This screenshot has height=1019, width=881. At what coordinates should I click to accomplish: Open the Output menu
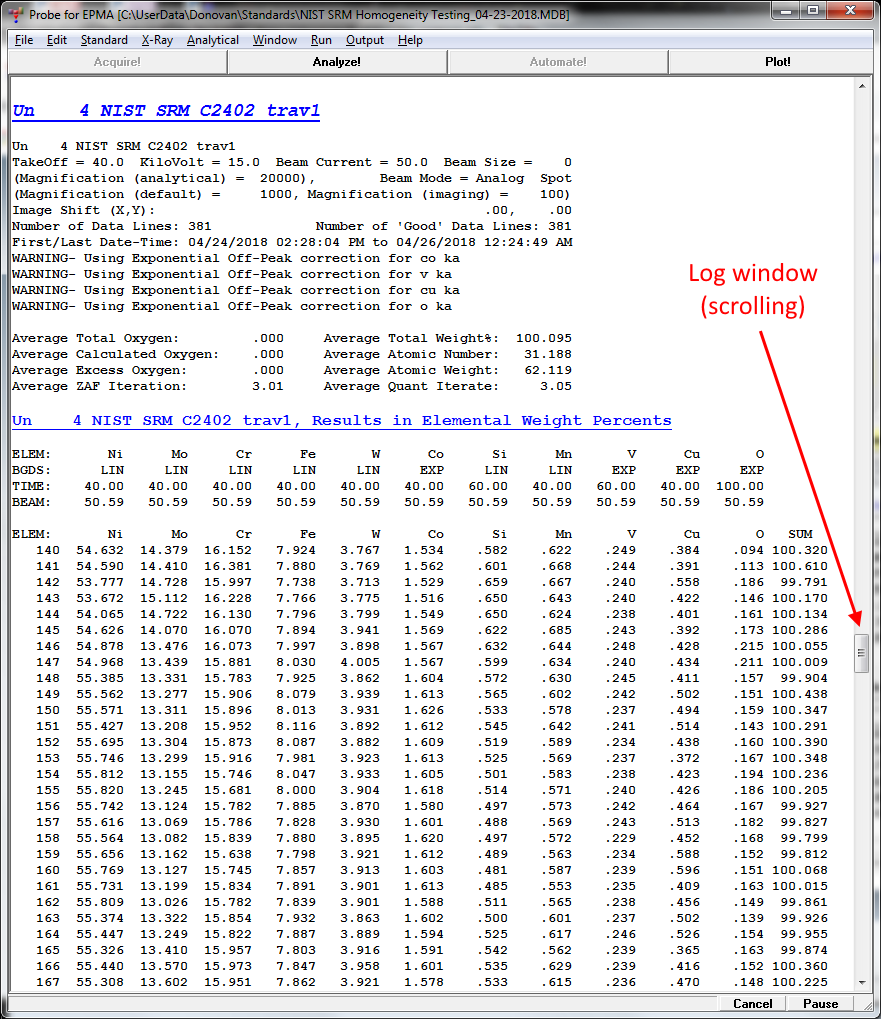(x=365, y=40)
